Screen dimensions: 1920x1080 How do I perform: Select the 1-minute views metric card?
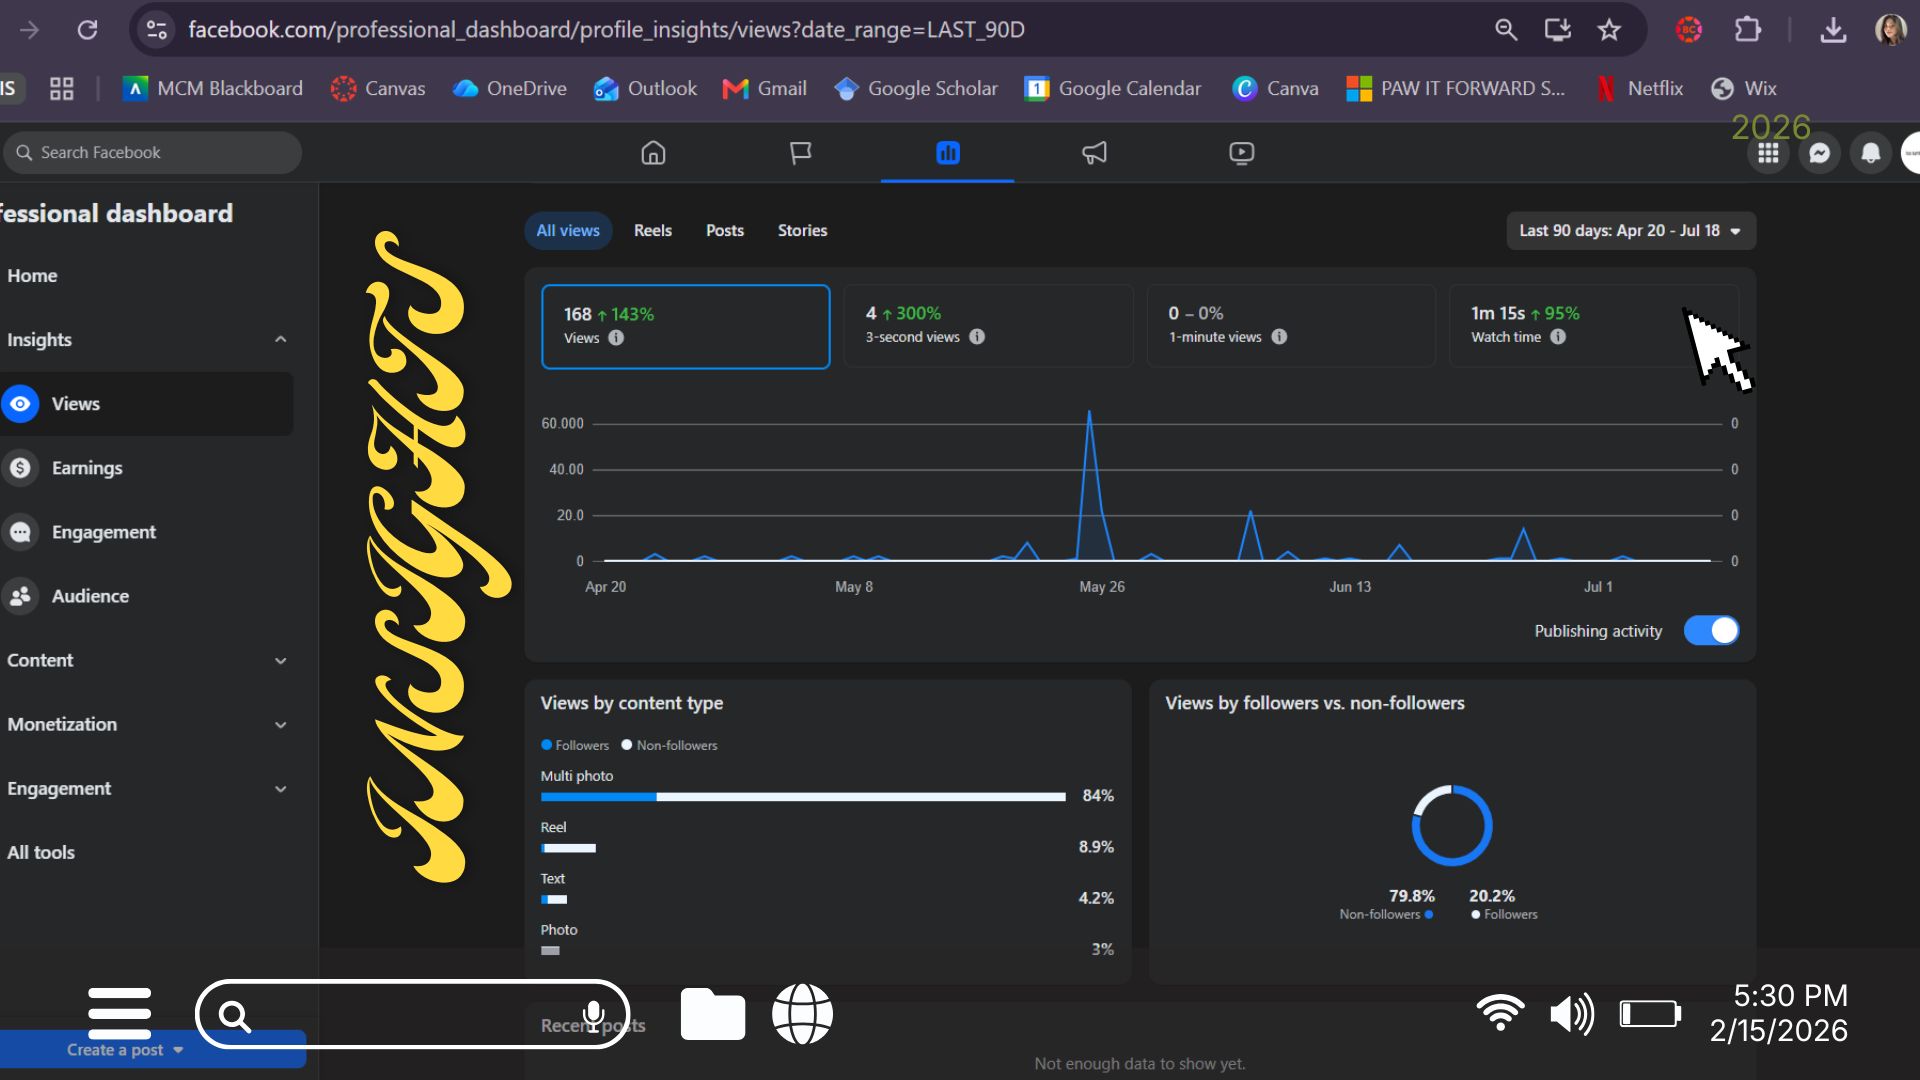click(x=1290, y=326)
